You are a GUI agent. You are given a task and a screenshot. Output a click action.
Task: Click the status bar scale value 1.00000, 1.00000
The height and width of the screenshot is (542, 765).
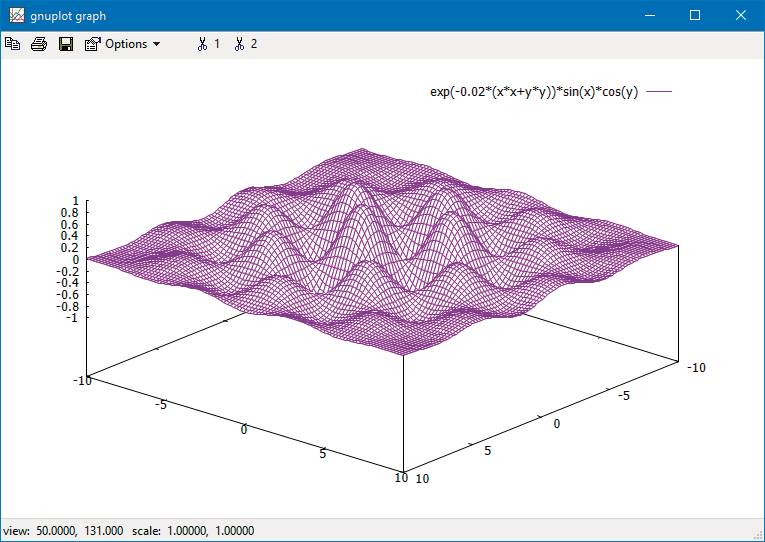[x=210, y=531]
